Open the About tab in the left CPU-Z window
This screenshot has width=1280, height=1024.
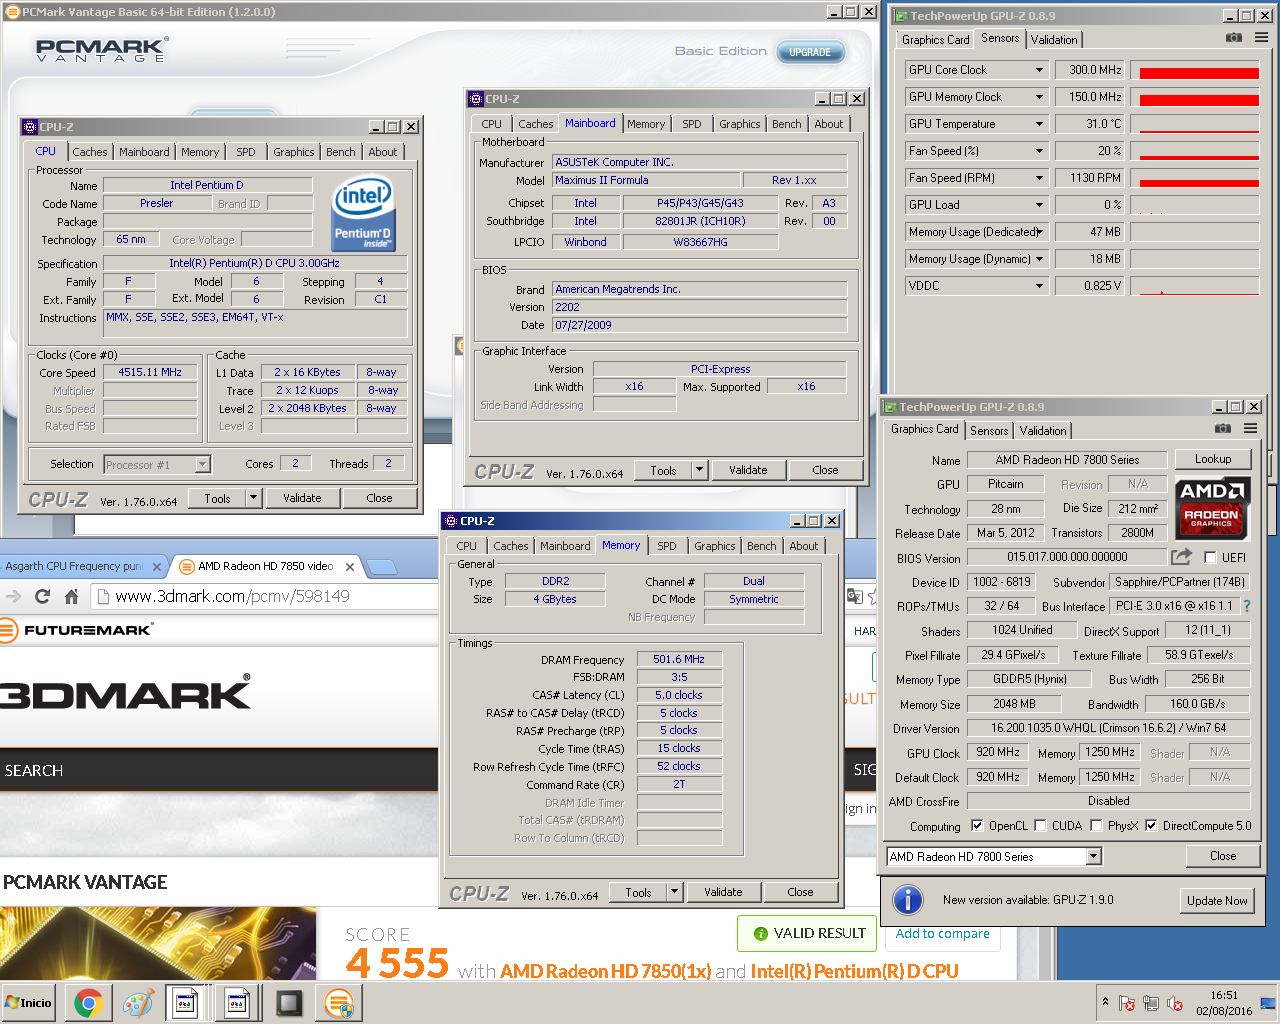click(x=383, y=152)
